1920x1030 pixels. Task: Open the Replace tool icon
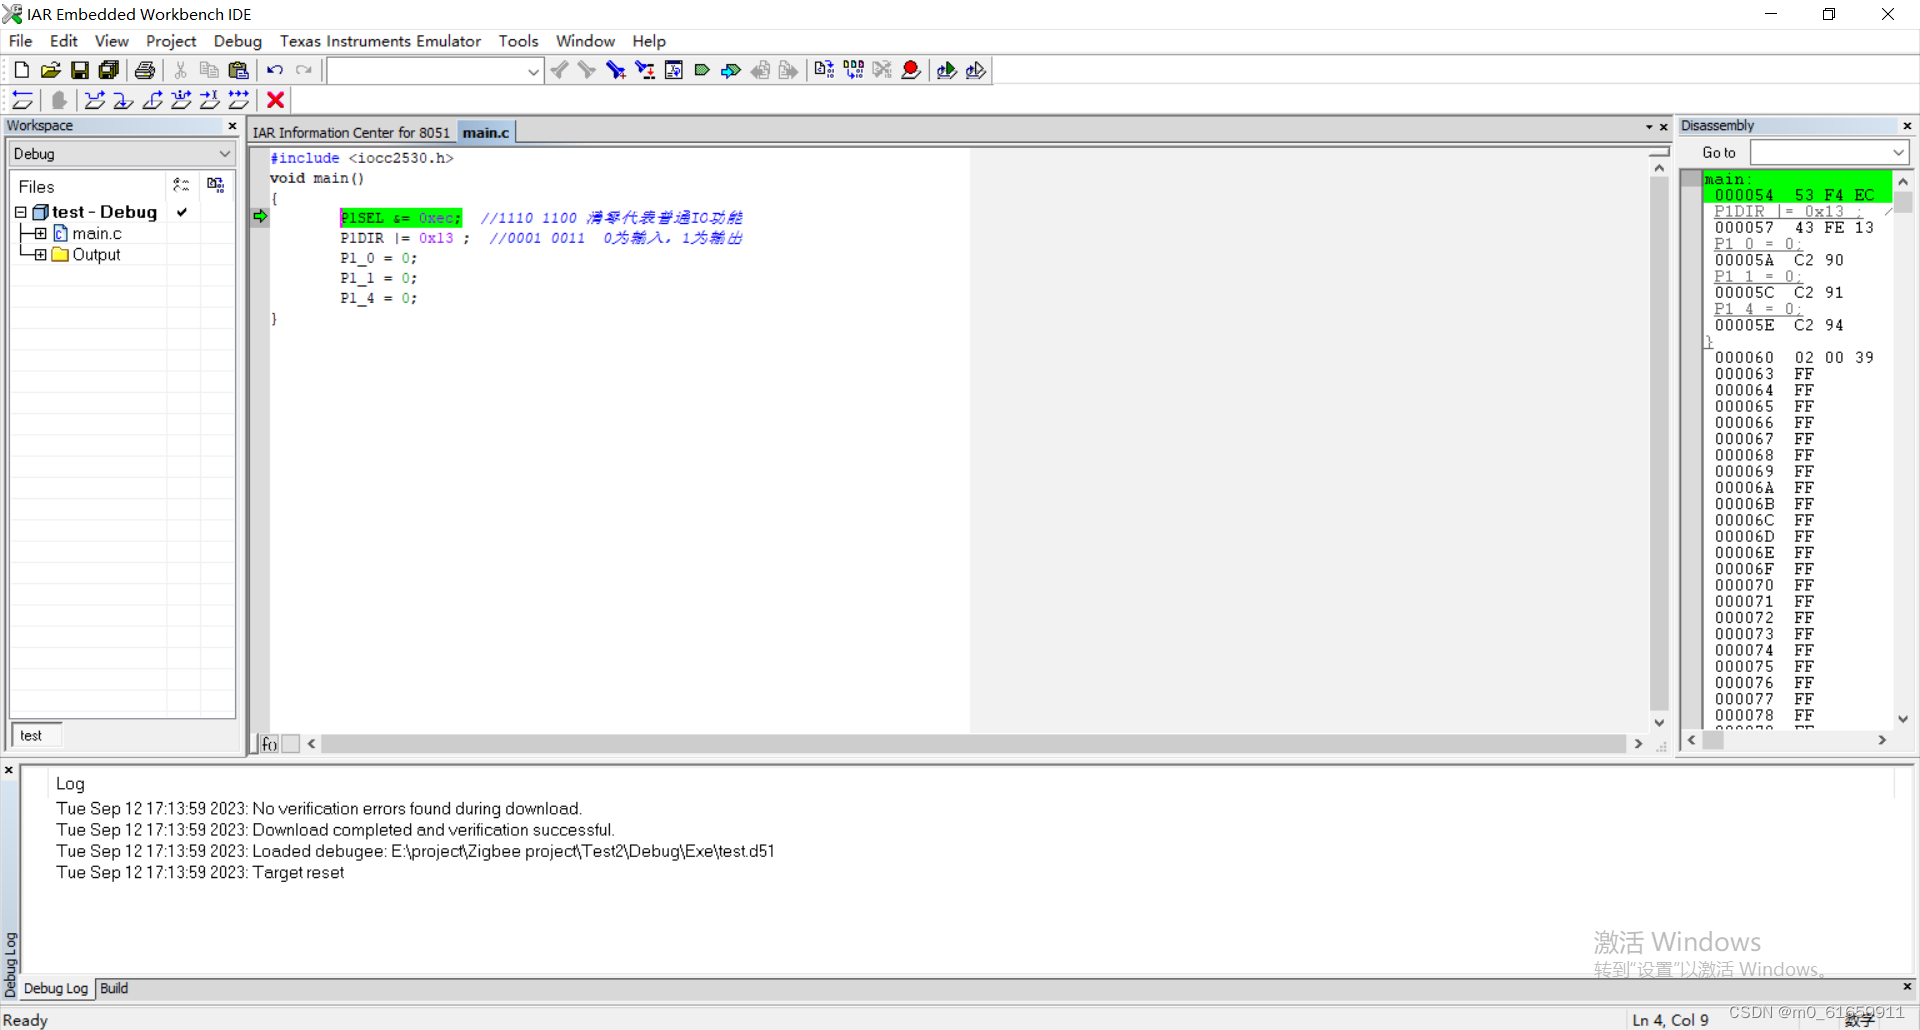pos(645,70)
